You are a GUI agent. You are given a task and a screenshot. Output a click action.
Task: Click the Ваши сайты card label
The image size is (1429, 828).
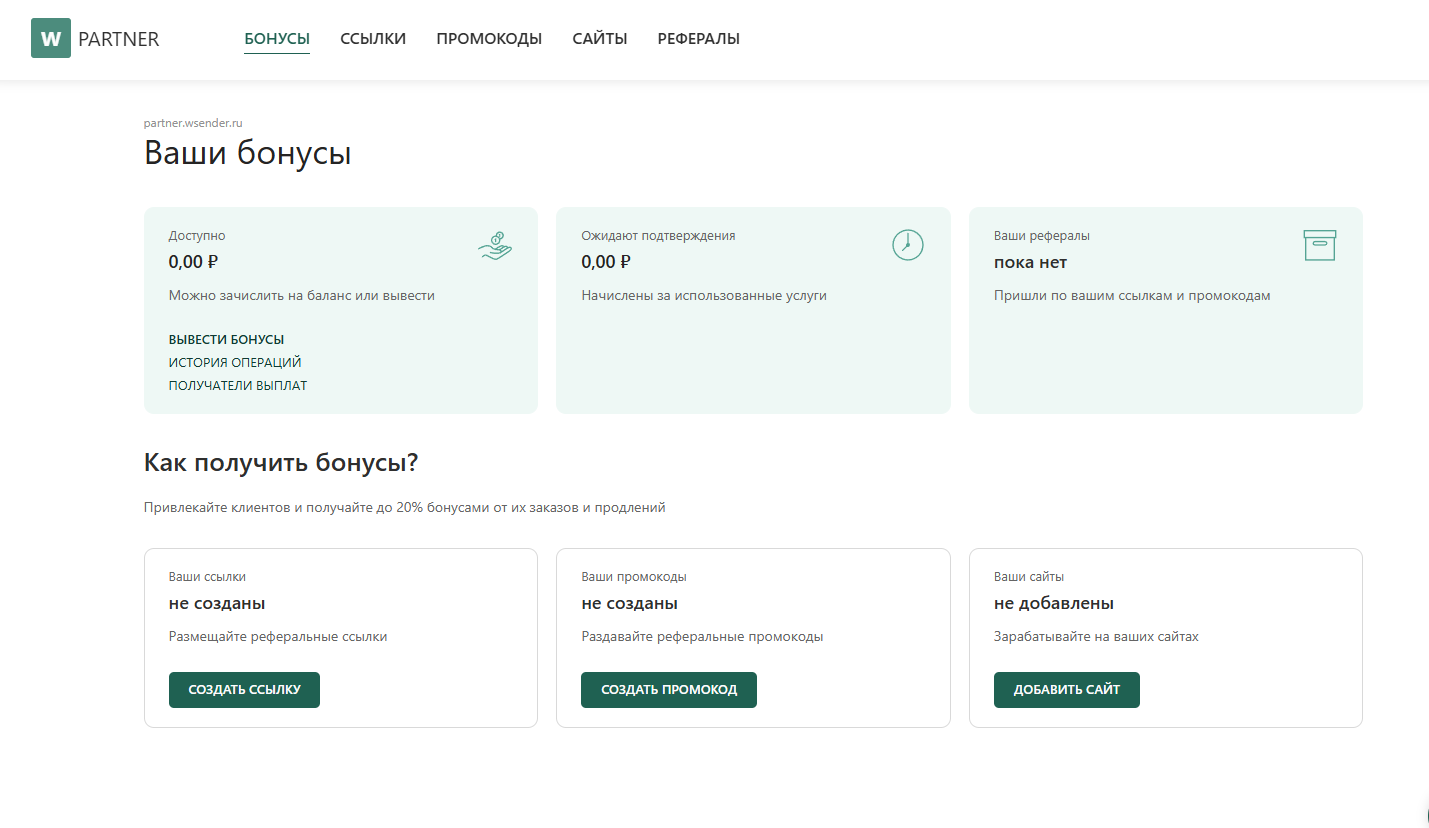(1029, 577)
